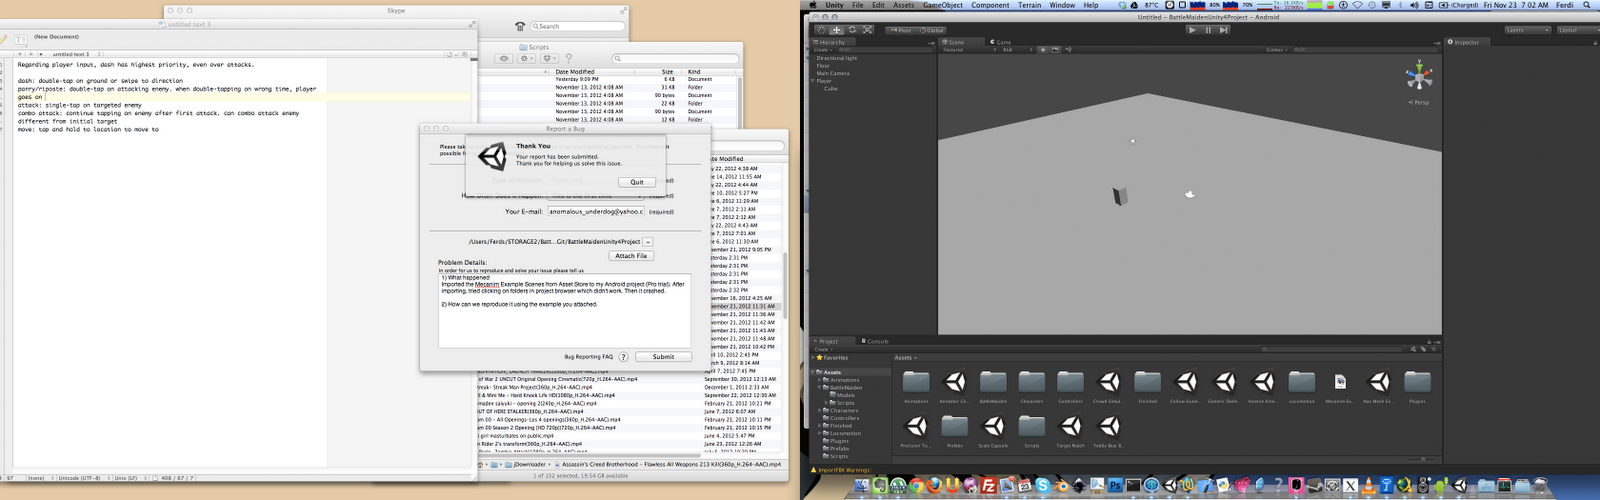Toggle the Global handle rotation button
Screen dimensions: 1600x500
tap(931, 30)
